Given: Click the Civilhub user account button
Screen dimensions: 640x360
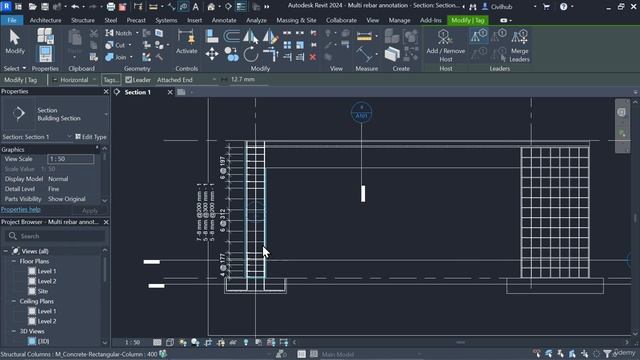Looking at the screenshot, I should point(497,7).
